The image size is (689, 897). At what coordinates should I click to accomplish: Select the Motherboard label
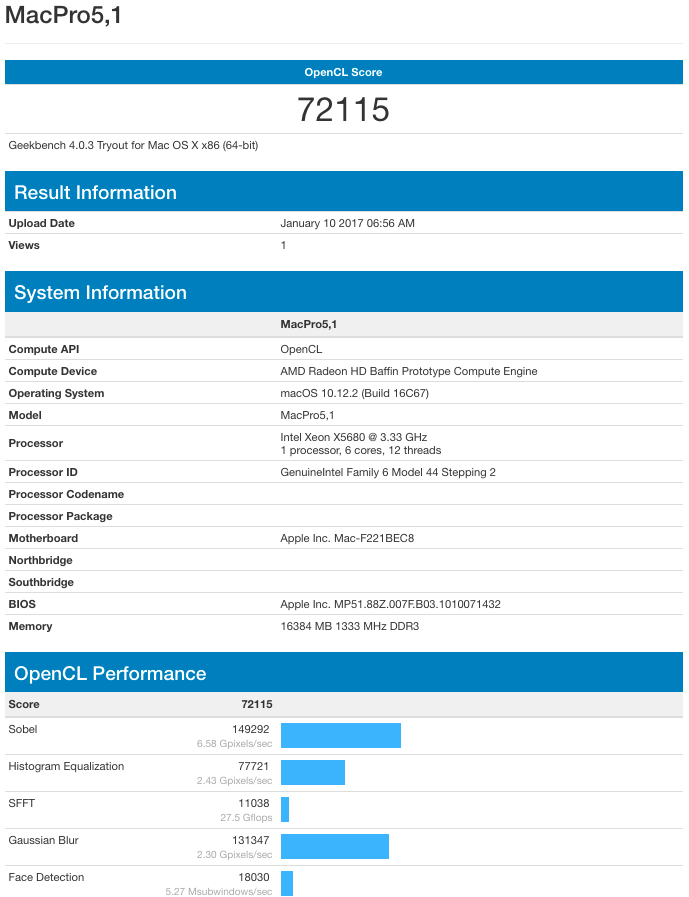43,538
